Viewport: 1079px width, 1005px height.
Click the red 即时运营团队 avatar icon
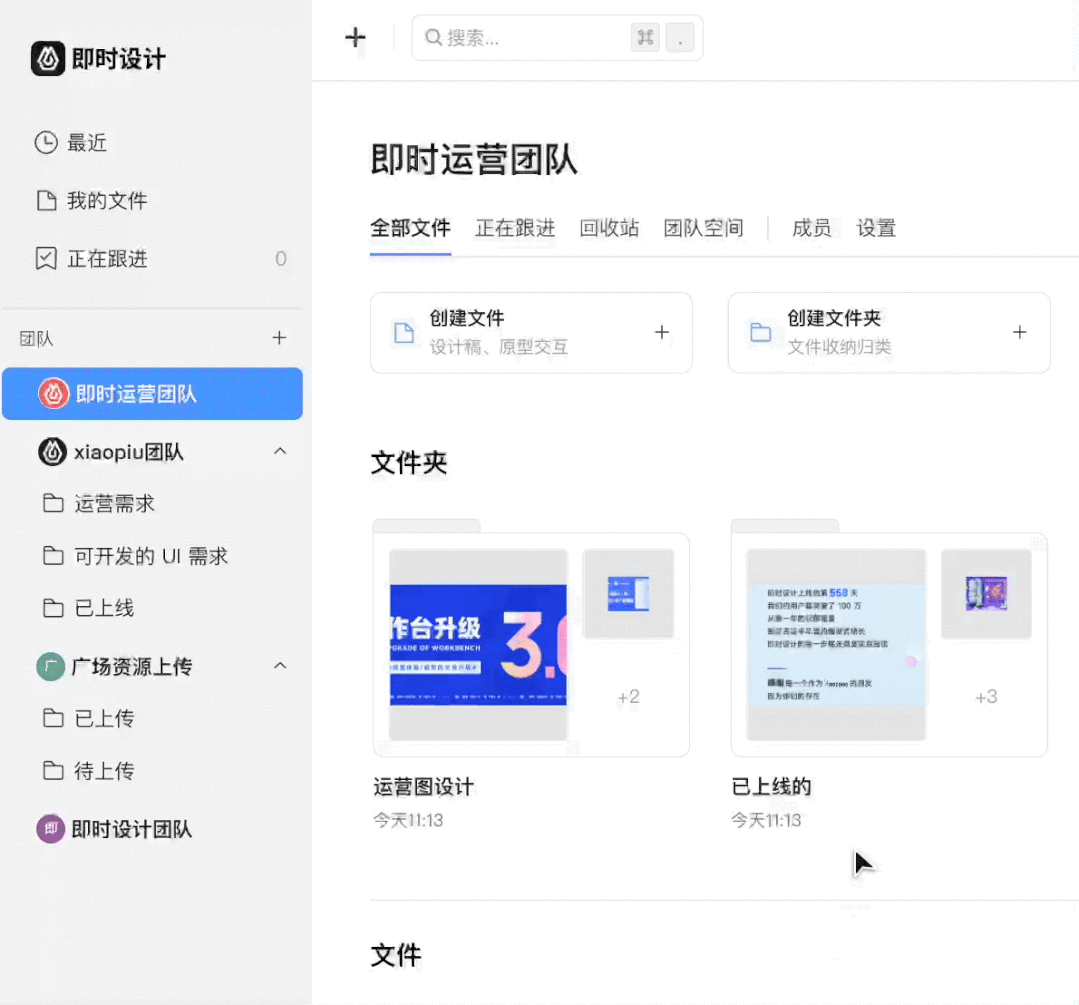click(54, 394)
